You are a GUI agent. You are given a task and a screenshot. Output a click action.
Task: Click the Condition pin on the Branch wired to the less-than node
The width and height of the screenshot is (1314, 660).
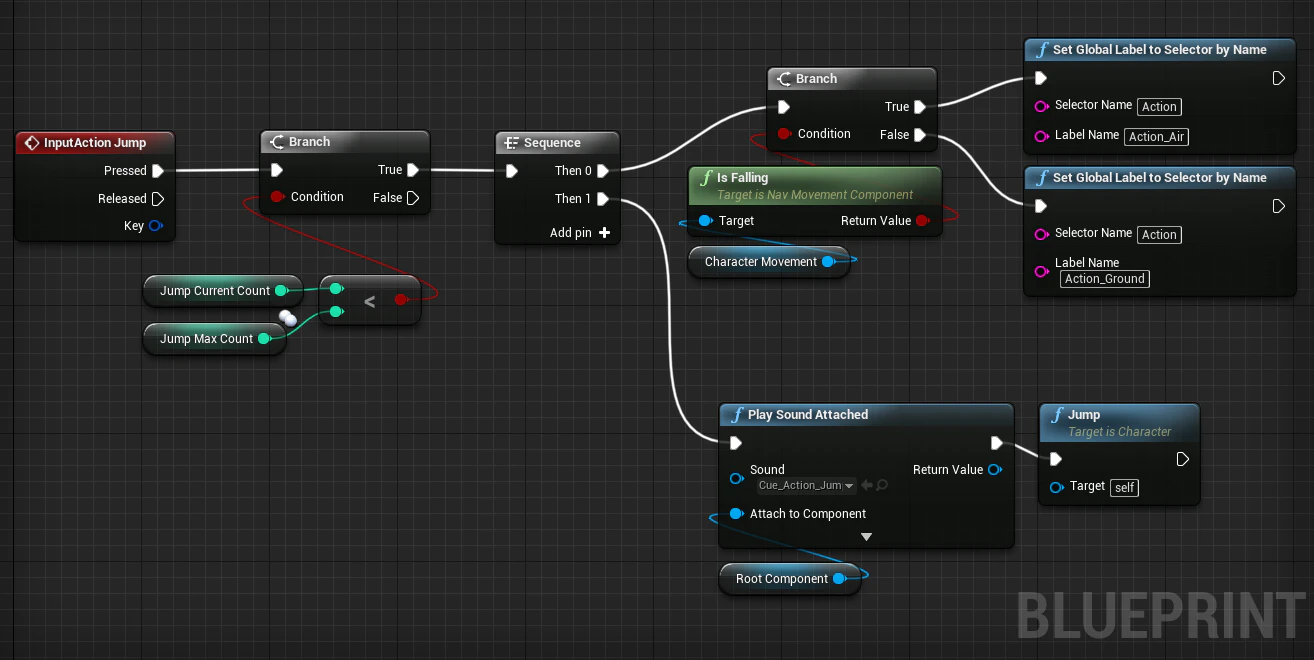pos(277,197)
